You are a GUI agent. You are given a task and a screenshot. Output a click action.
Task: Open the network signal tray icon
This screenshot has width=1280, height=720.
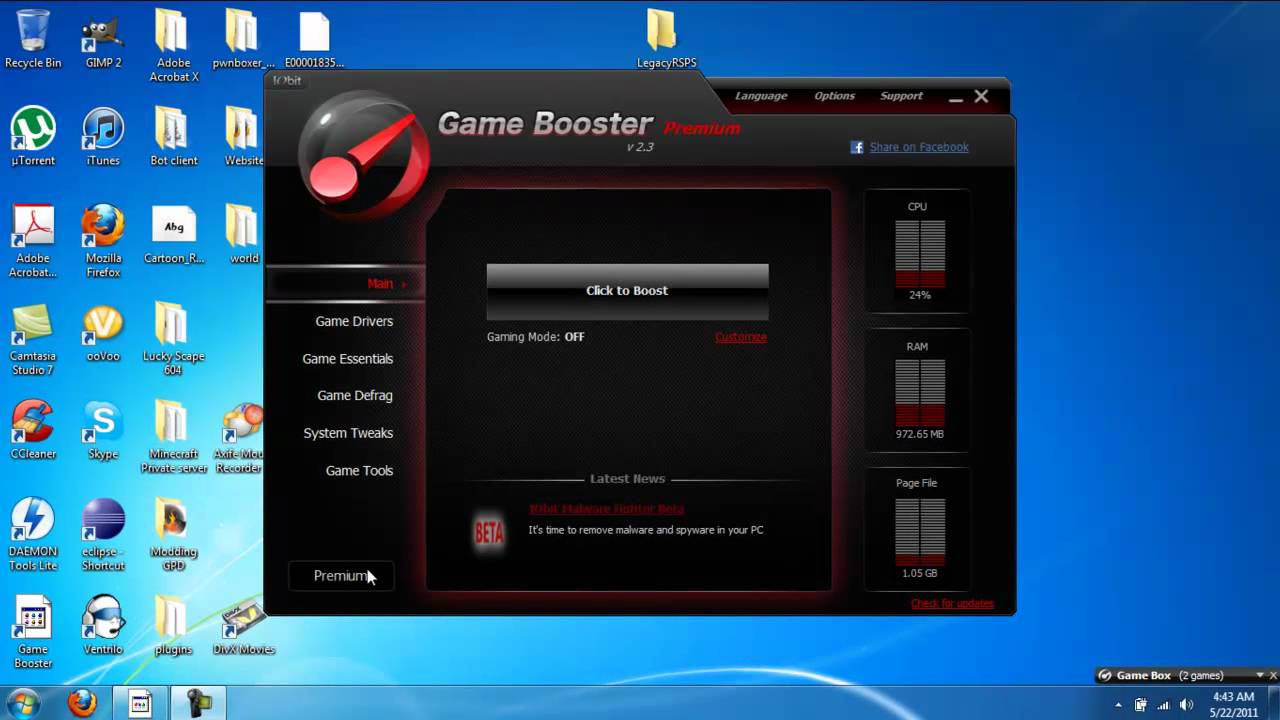click(x=1164, y=705)
